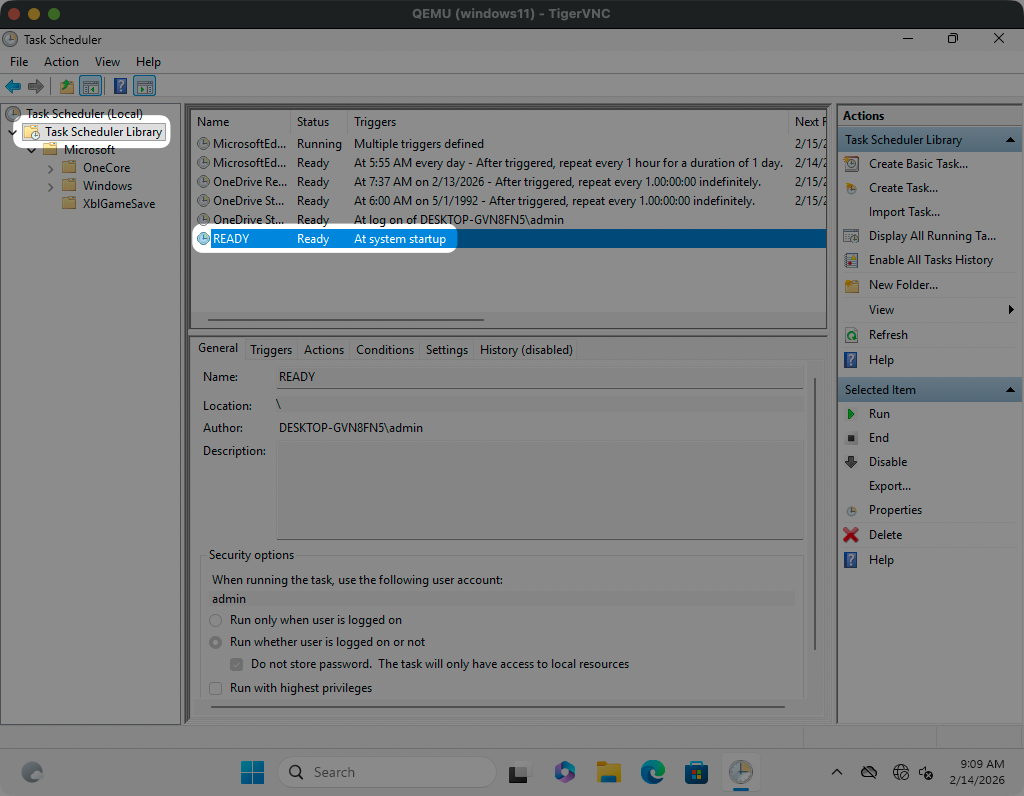This screenshot has width=1024, height=796.
Task: Collapse the Selected Item section header
Action: [1010, 390]
